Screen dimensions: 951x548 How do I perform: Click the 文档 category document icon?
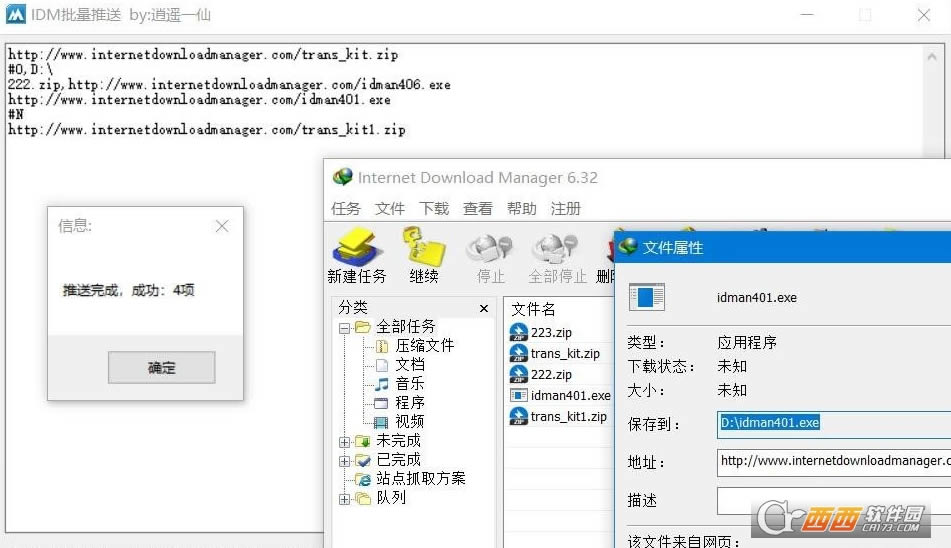[x=382, y=365]
